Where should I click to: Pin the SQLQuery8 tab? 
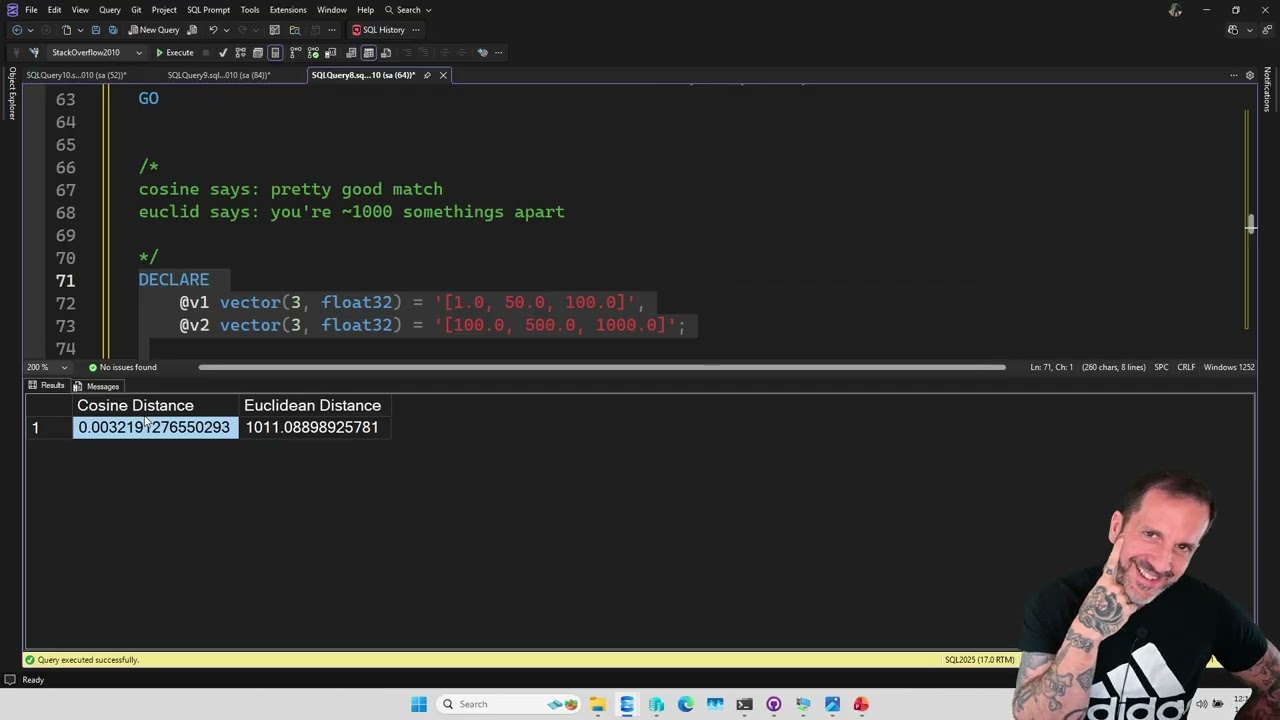tap(427, 75)
